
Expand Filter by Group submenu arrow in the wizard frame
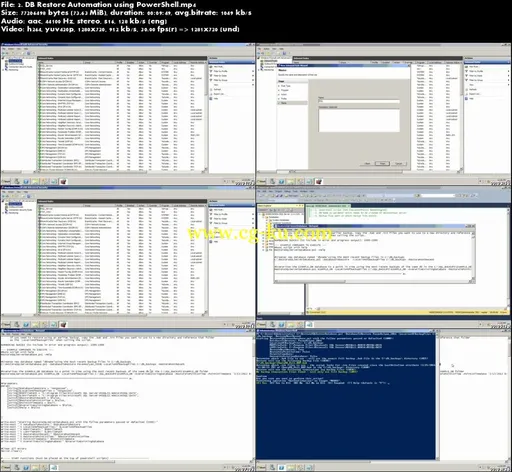point(508,80)
